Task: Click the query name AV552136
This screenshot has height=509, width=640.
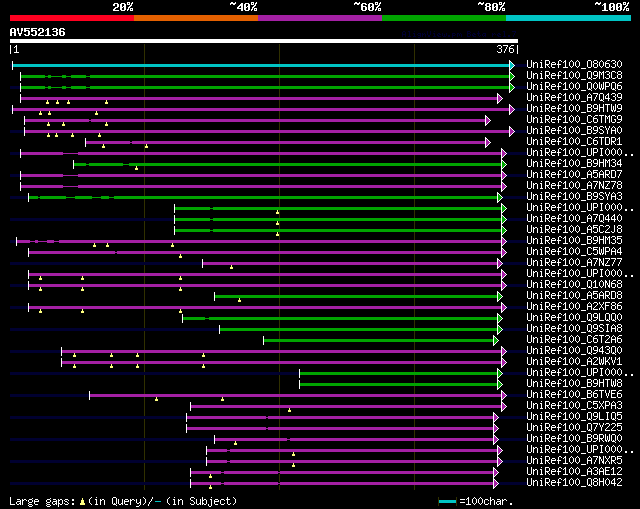Action: tap(38, 32)
